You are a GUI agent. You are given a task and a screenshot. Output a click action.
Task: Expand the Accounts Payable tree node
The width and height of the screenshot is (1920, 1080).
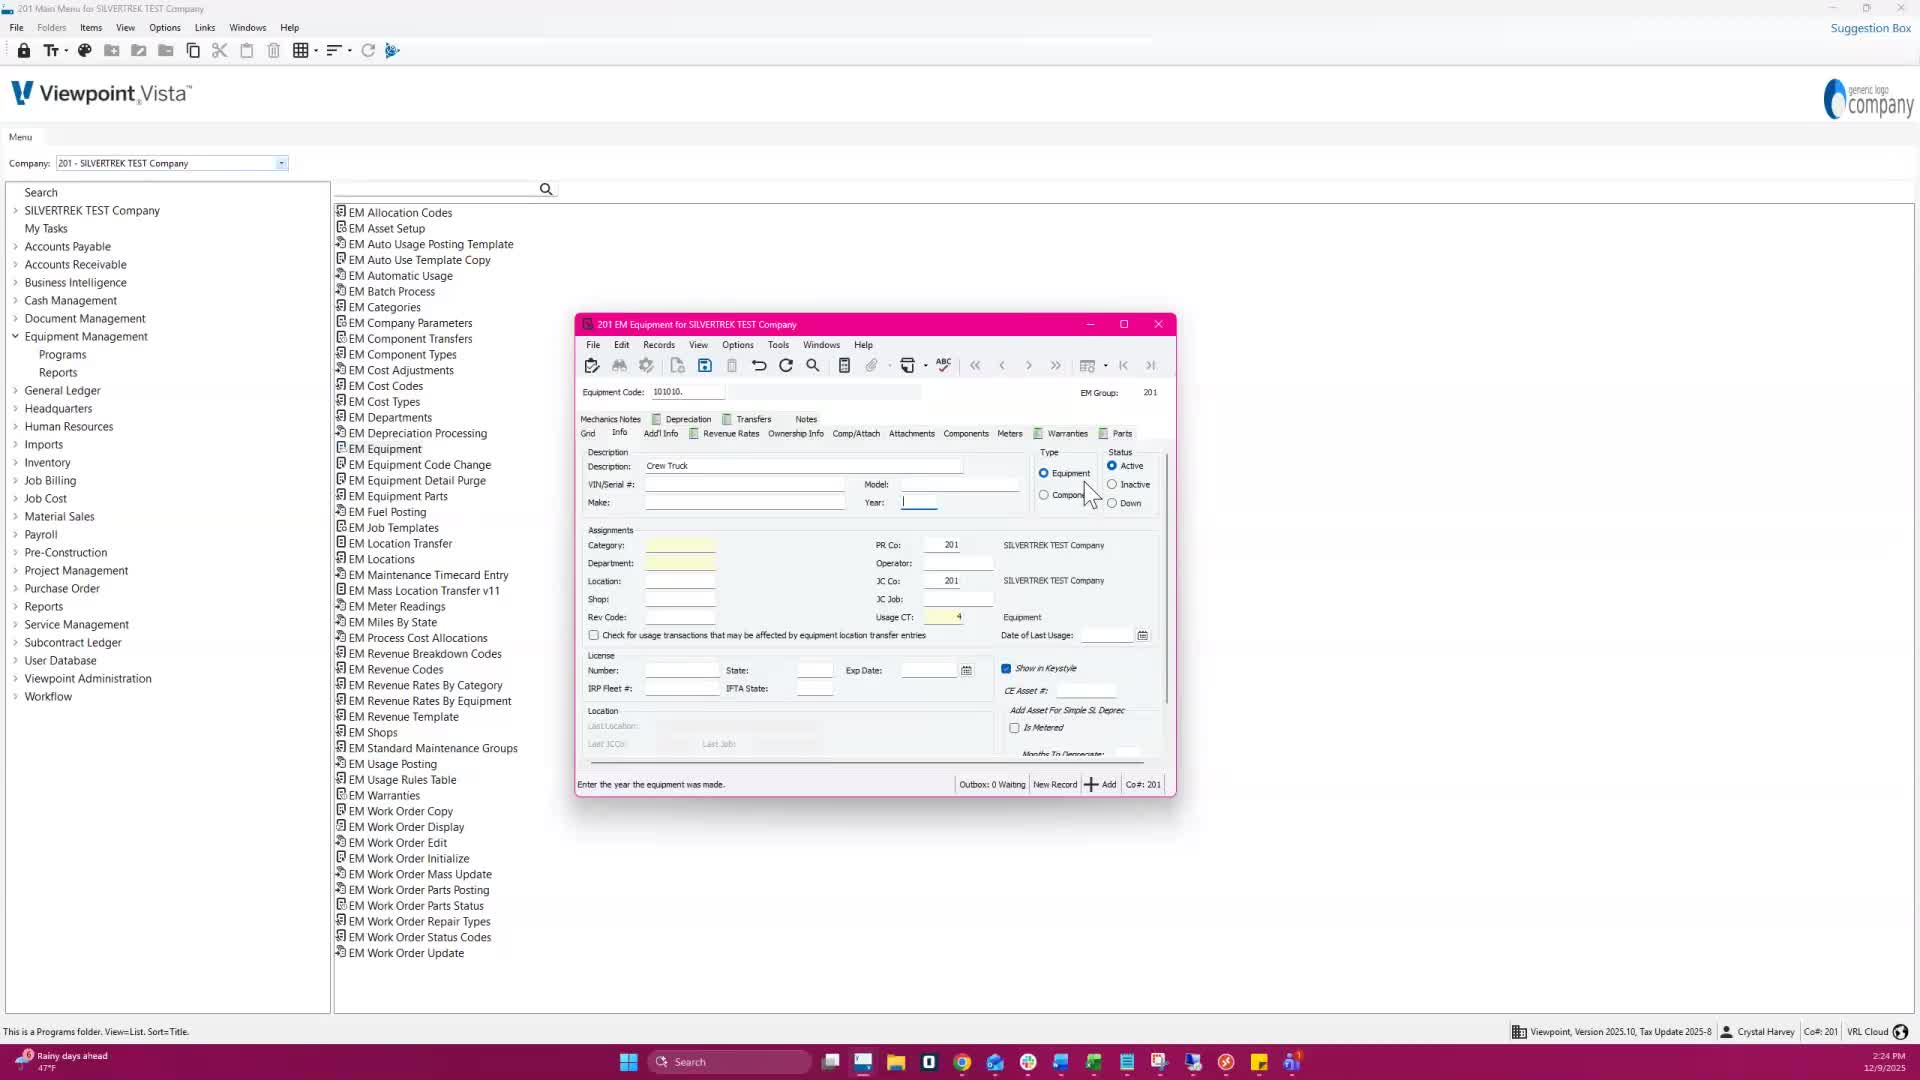point(15,247)
